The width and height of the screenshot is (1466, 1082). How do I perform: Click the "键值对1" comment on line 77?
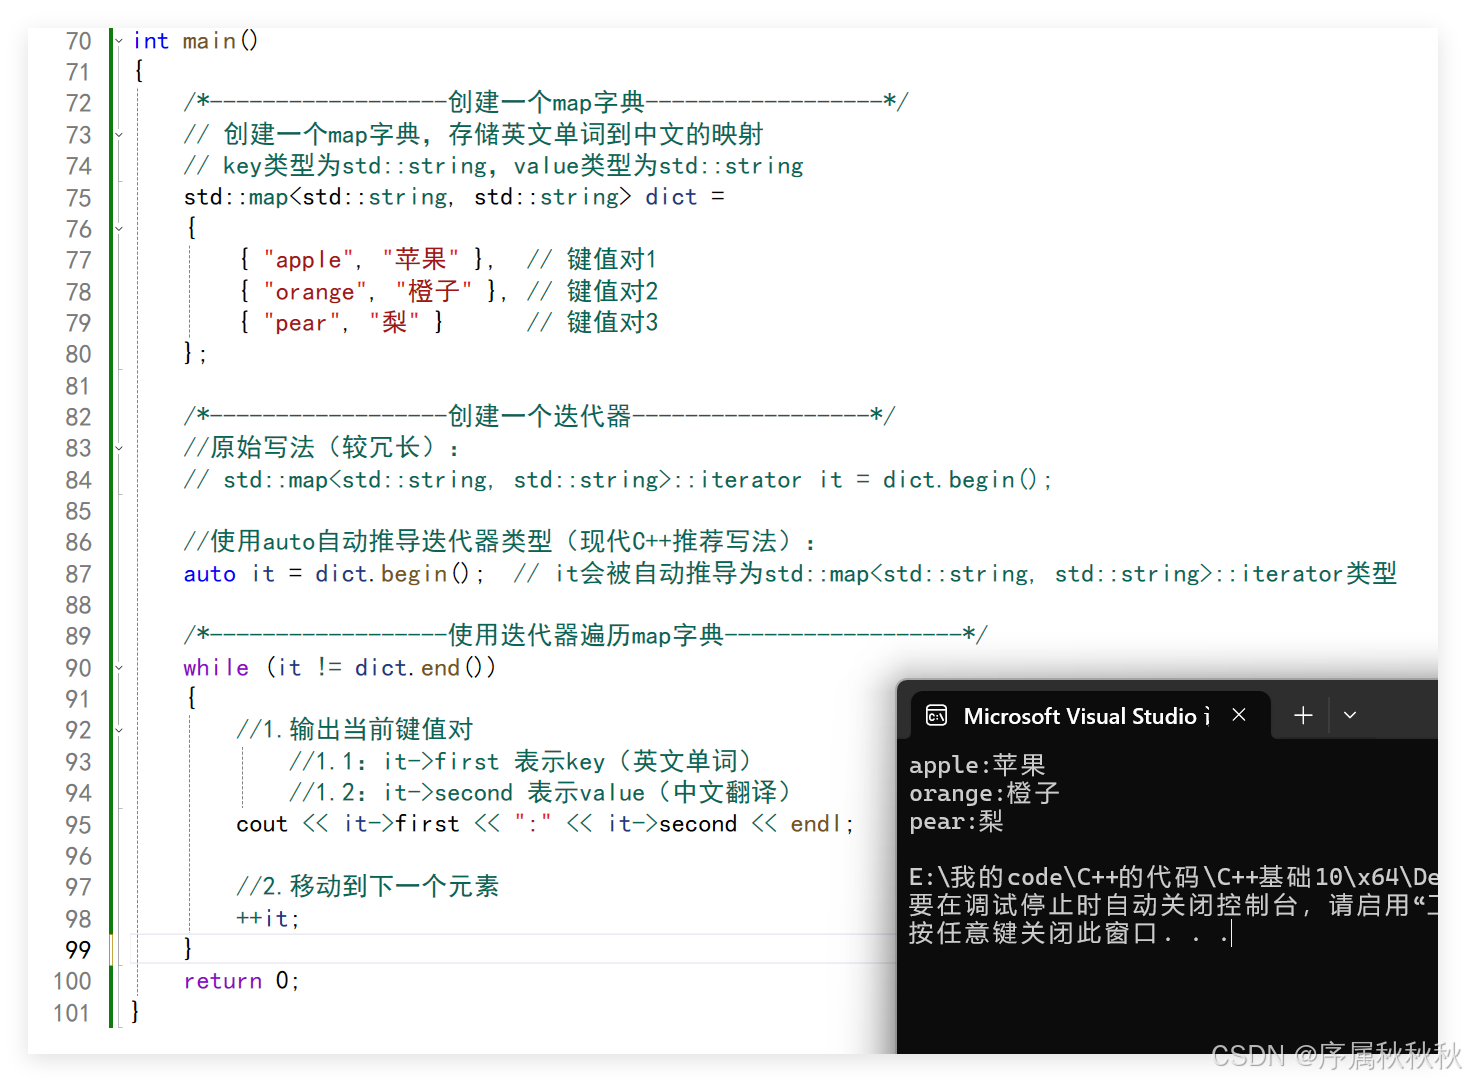pos(612,260)
